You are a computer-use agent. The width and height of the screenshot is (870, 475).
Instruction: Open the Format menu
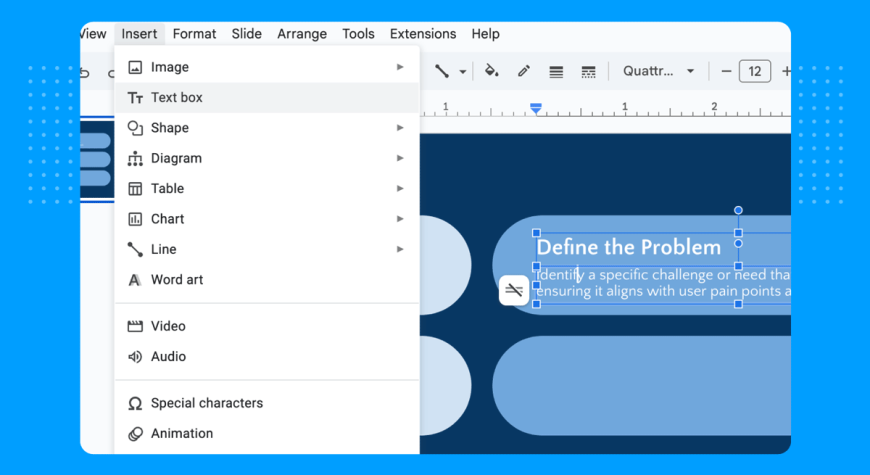(194, 34)
